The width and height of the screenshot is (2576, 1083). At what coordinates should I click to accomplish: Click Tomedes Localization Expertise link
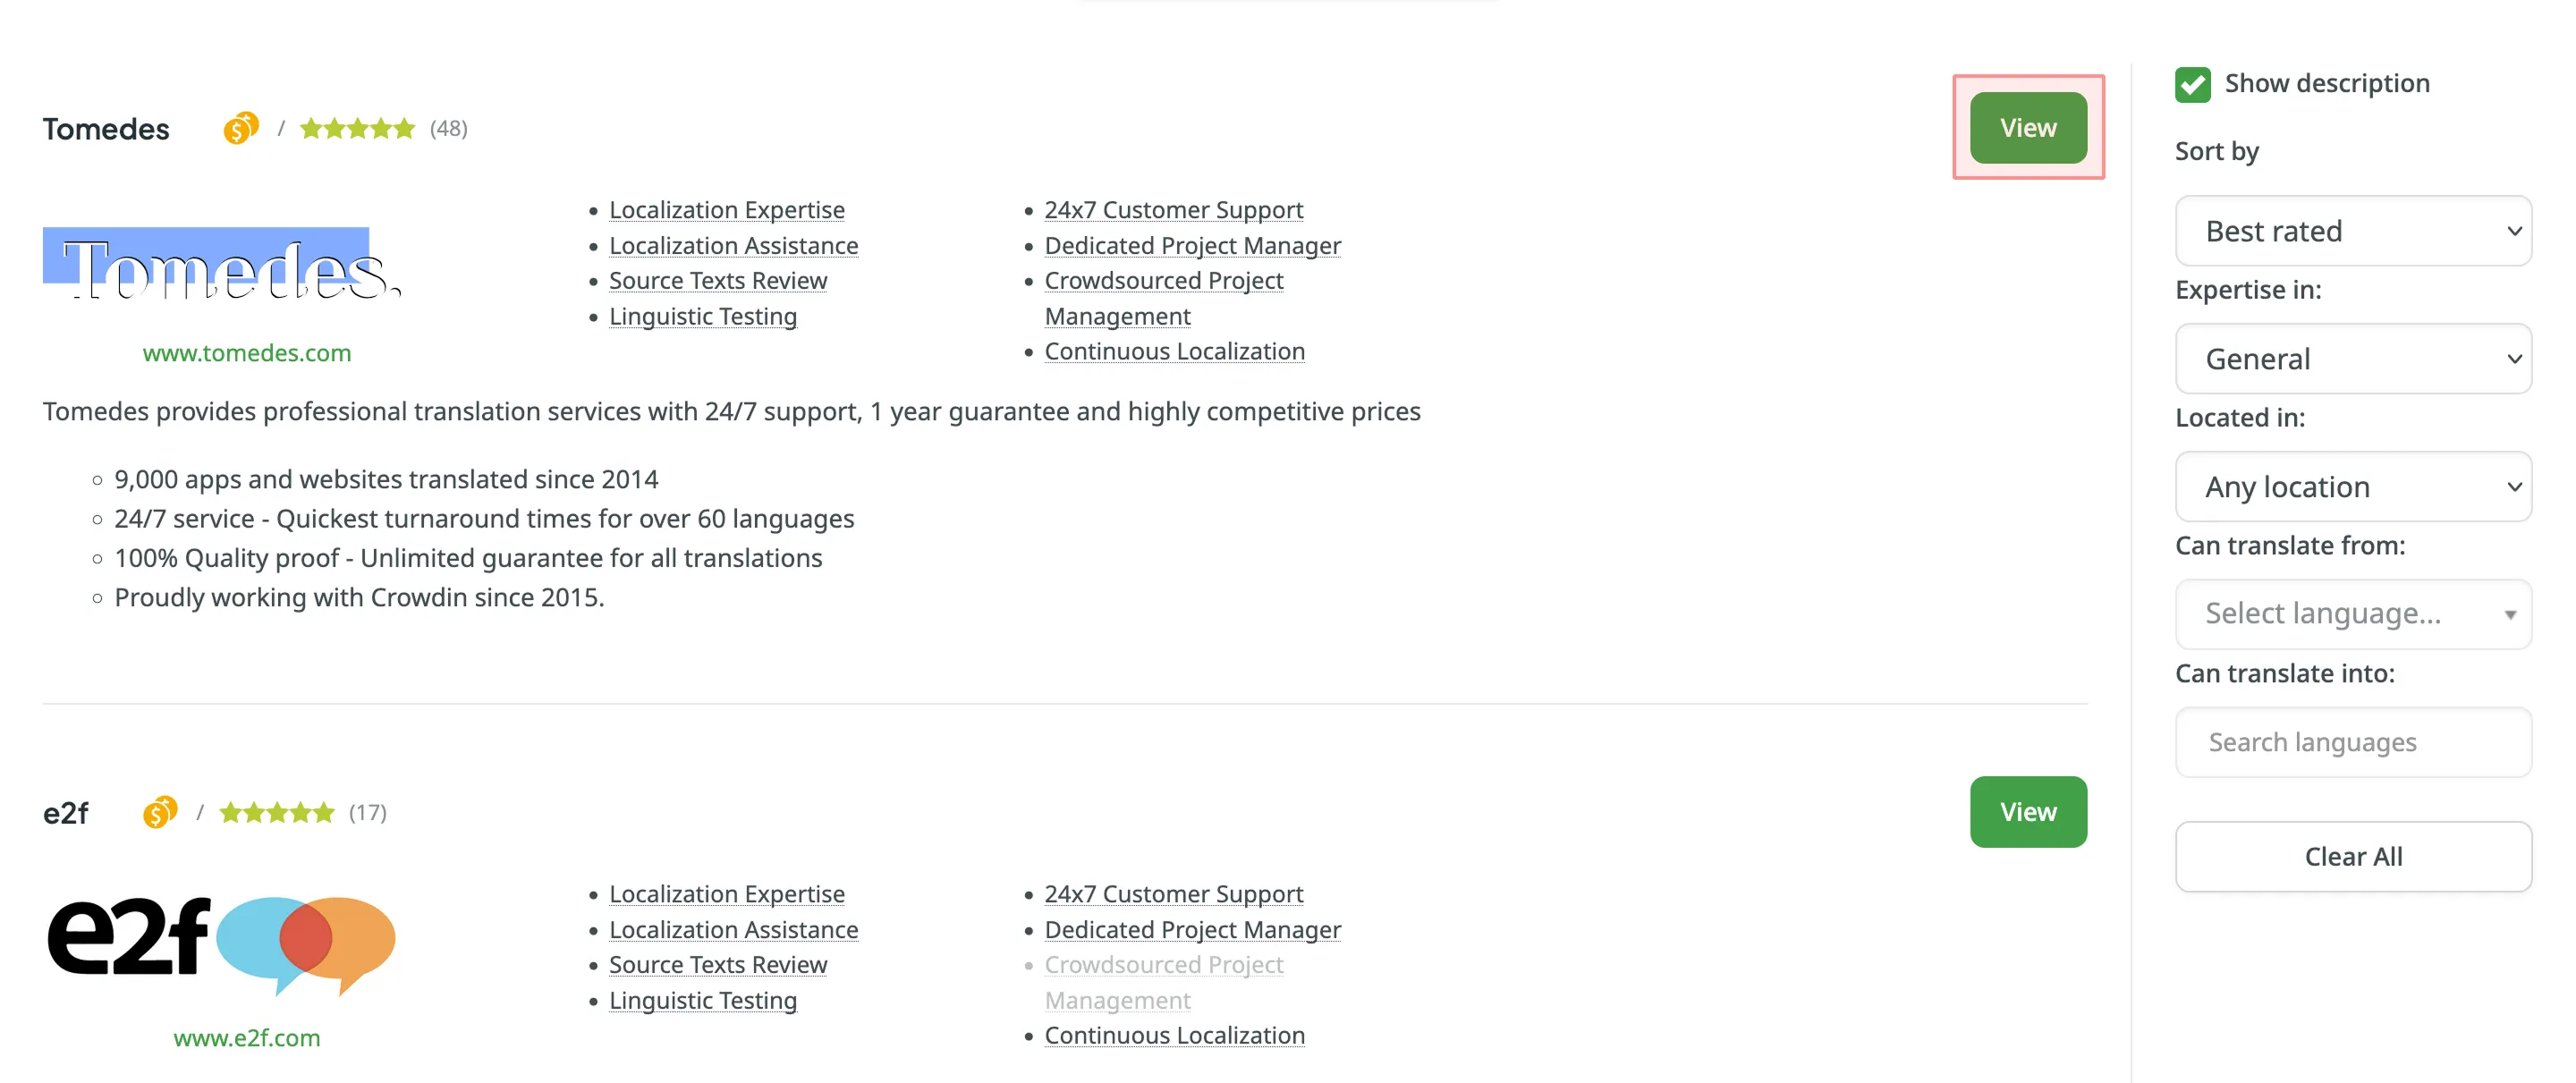point(726,210)
